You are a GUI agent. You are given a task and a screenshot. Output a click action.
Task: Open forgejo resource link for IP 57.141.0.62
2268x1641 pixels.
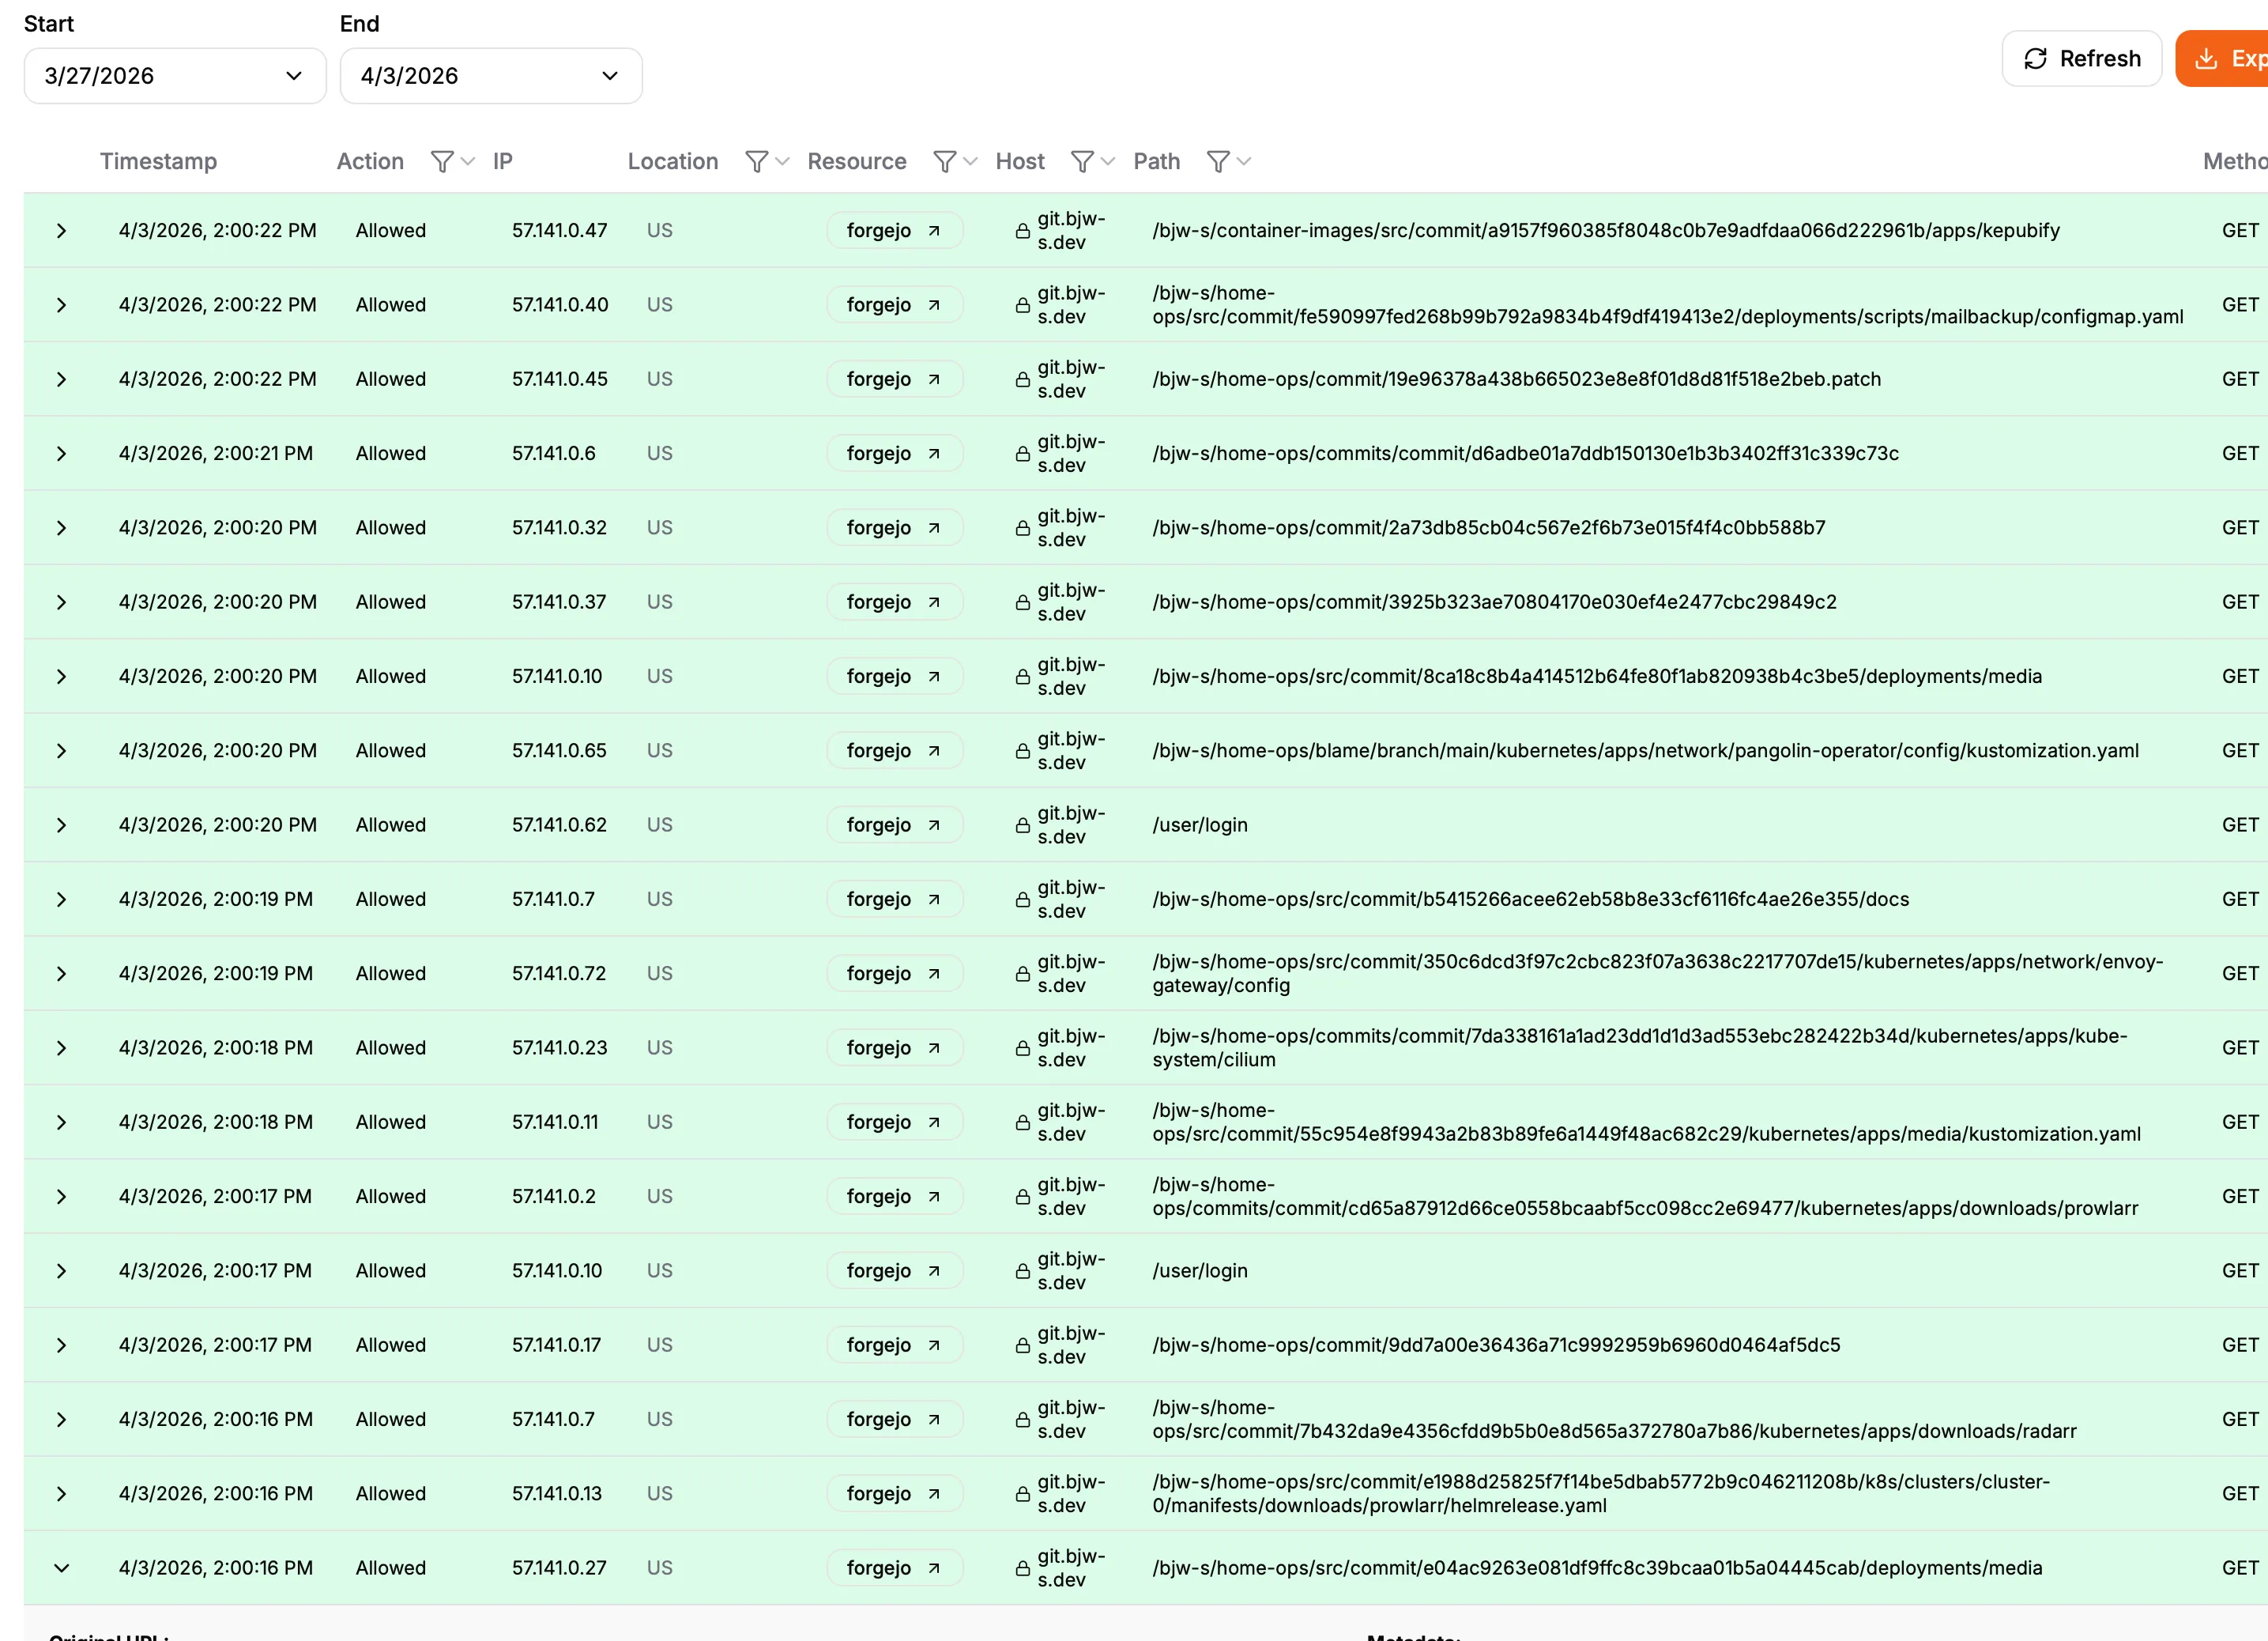pyautogui.click(x=894, y=825)
